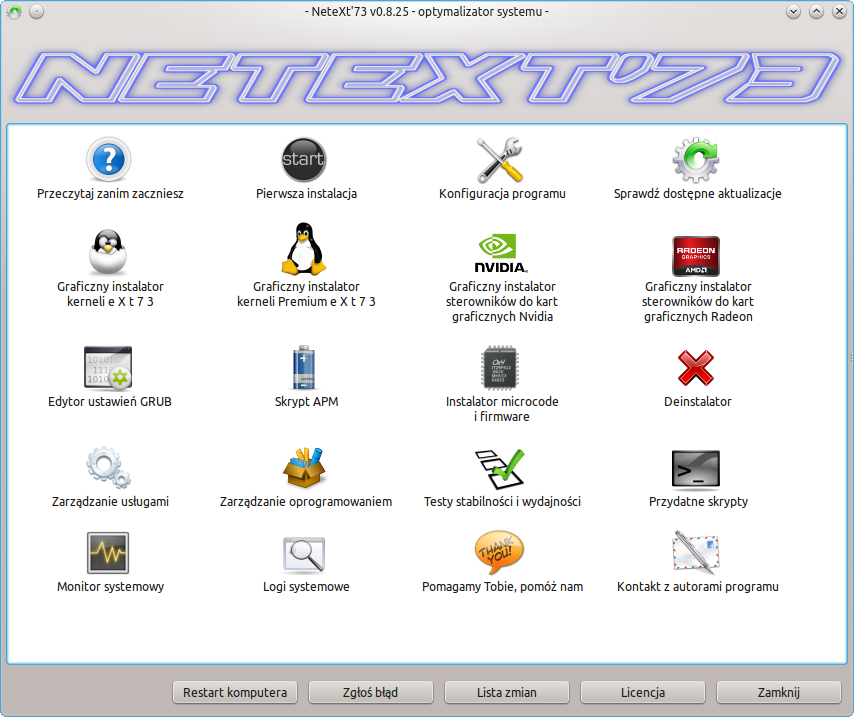Launch the waveform system monitor icon
The width and height of the screenshot is (854, 717).
(x=108, y=553)
